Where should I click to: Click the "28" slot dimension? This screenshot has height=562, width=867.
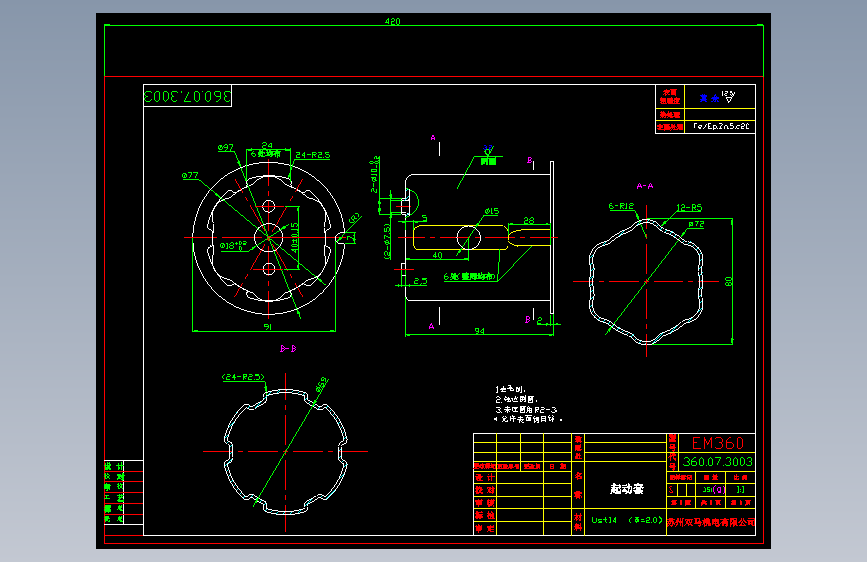click(529, 220)
